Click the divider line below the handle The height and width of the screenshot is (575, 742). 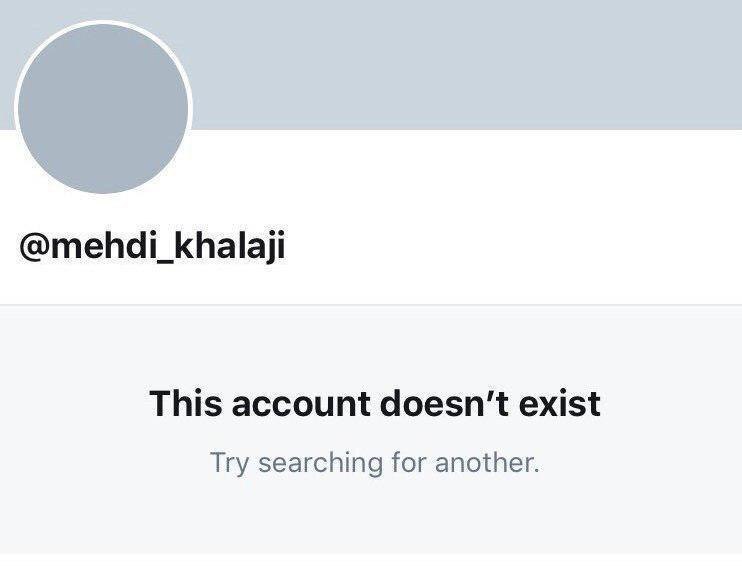tap(371, 305)
